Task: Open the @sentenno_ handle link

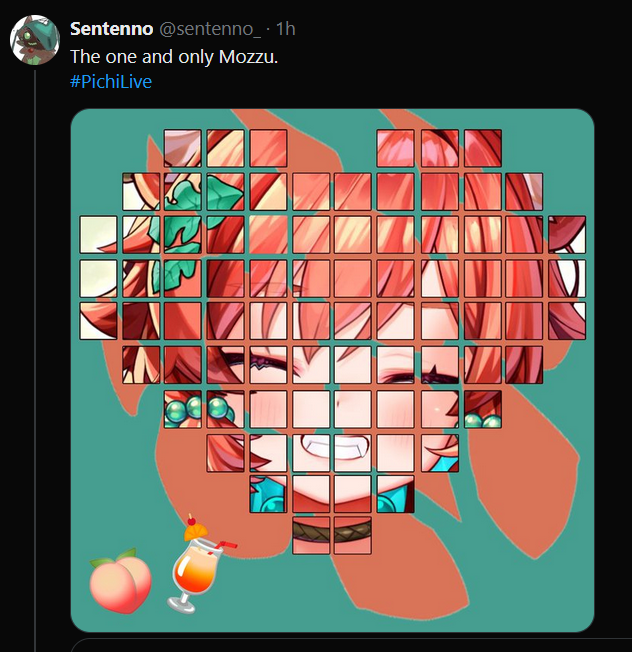Action: click(x=210, y=29)
